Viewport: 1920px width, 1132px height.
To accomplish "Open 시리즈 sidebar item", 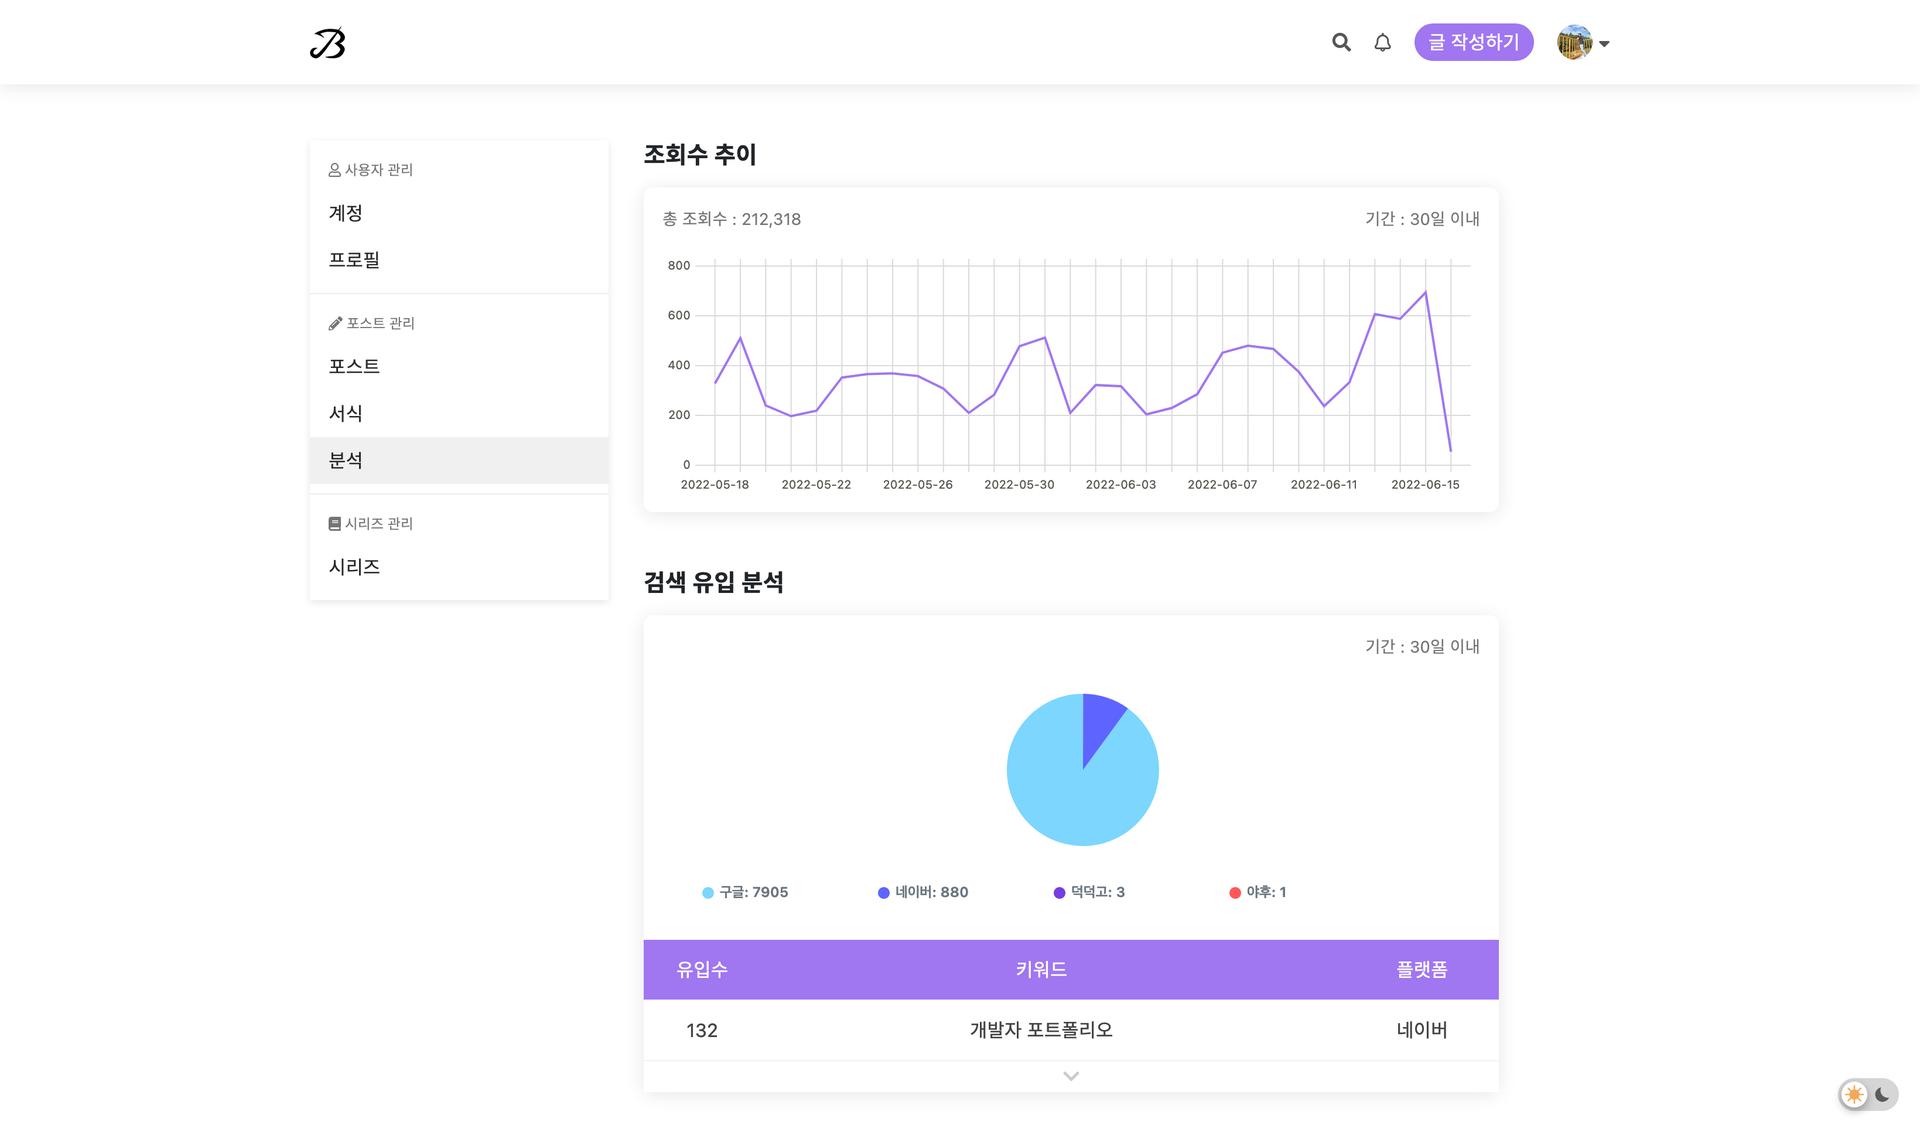I will pyautogui.click(x=354, y=567).
